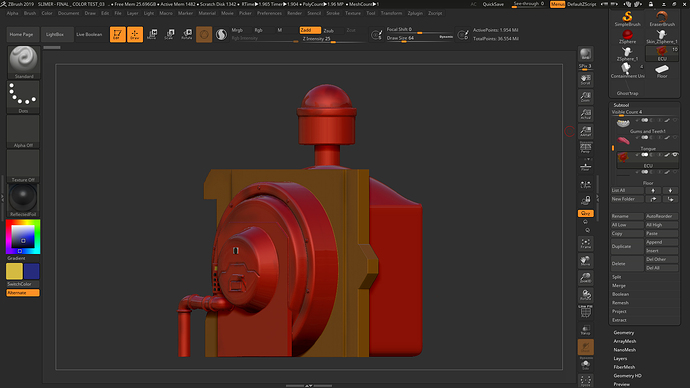Image resolution: width=690 pixels, height=388 pixels.
Task: Toggle the Solo mode button
Action: [586, 365]
